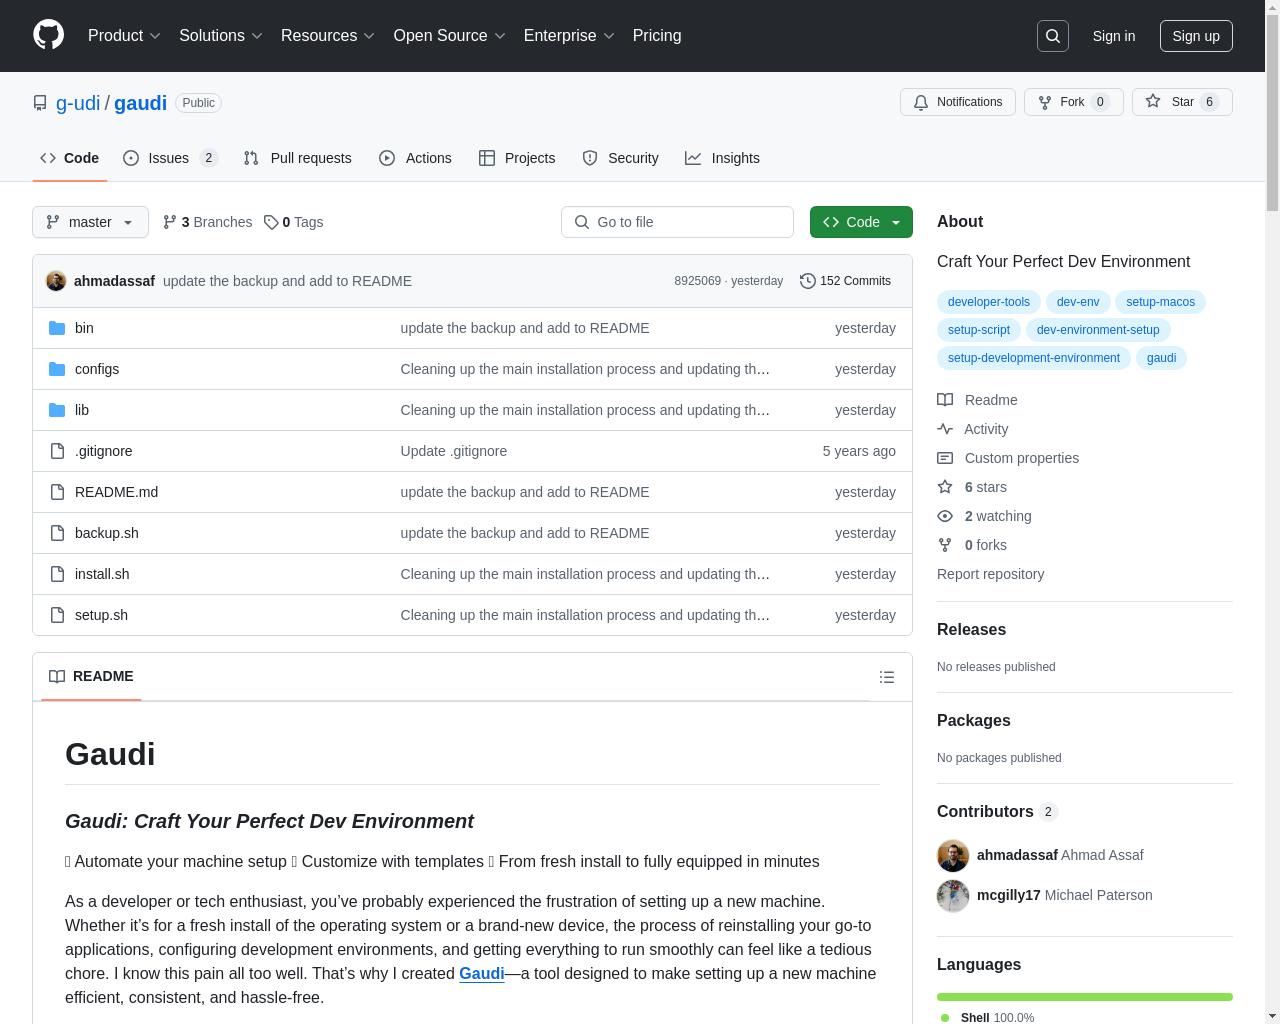The width and height of the screenshot is (1280, 1024).
Task: Click the fork icon beside 0 forks
Action: pos(945,545)
